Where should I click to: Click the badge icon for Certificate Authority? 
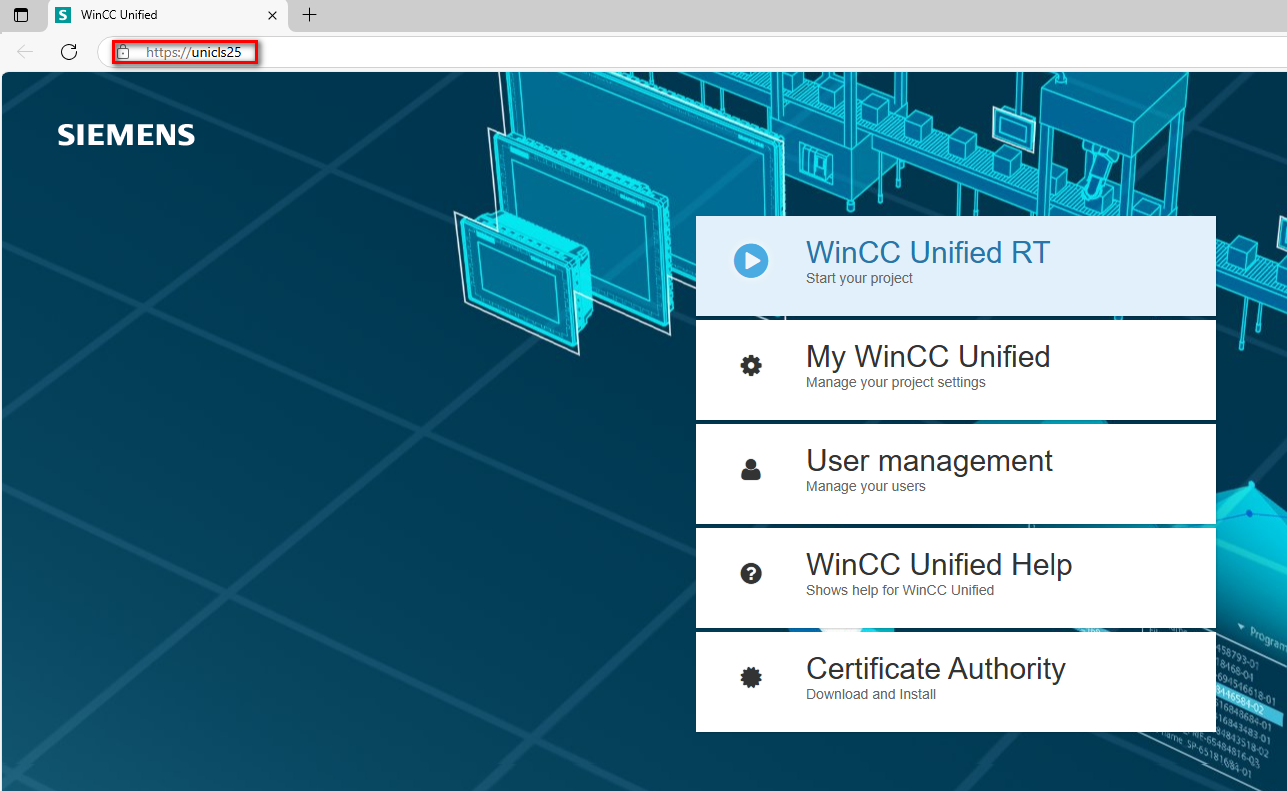751,678
